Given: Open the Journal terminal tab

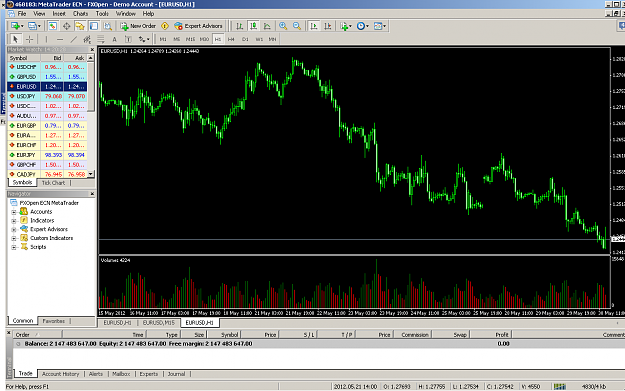Looking at the screenshot, I should [176, 374].
